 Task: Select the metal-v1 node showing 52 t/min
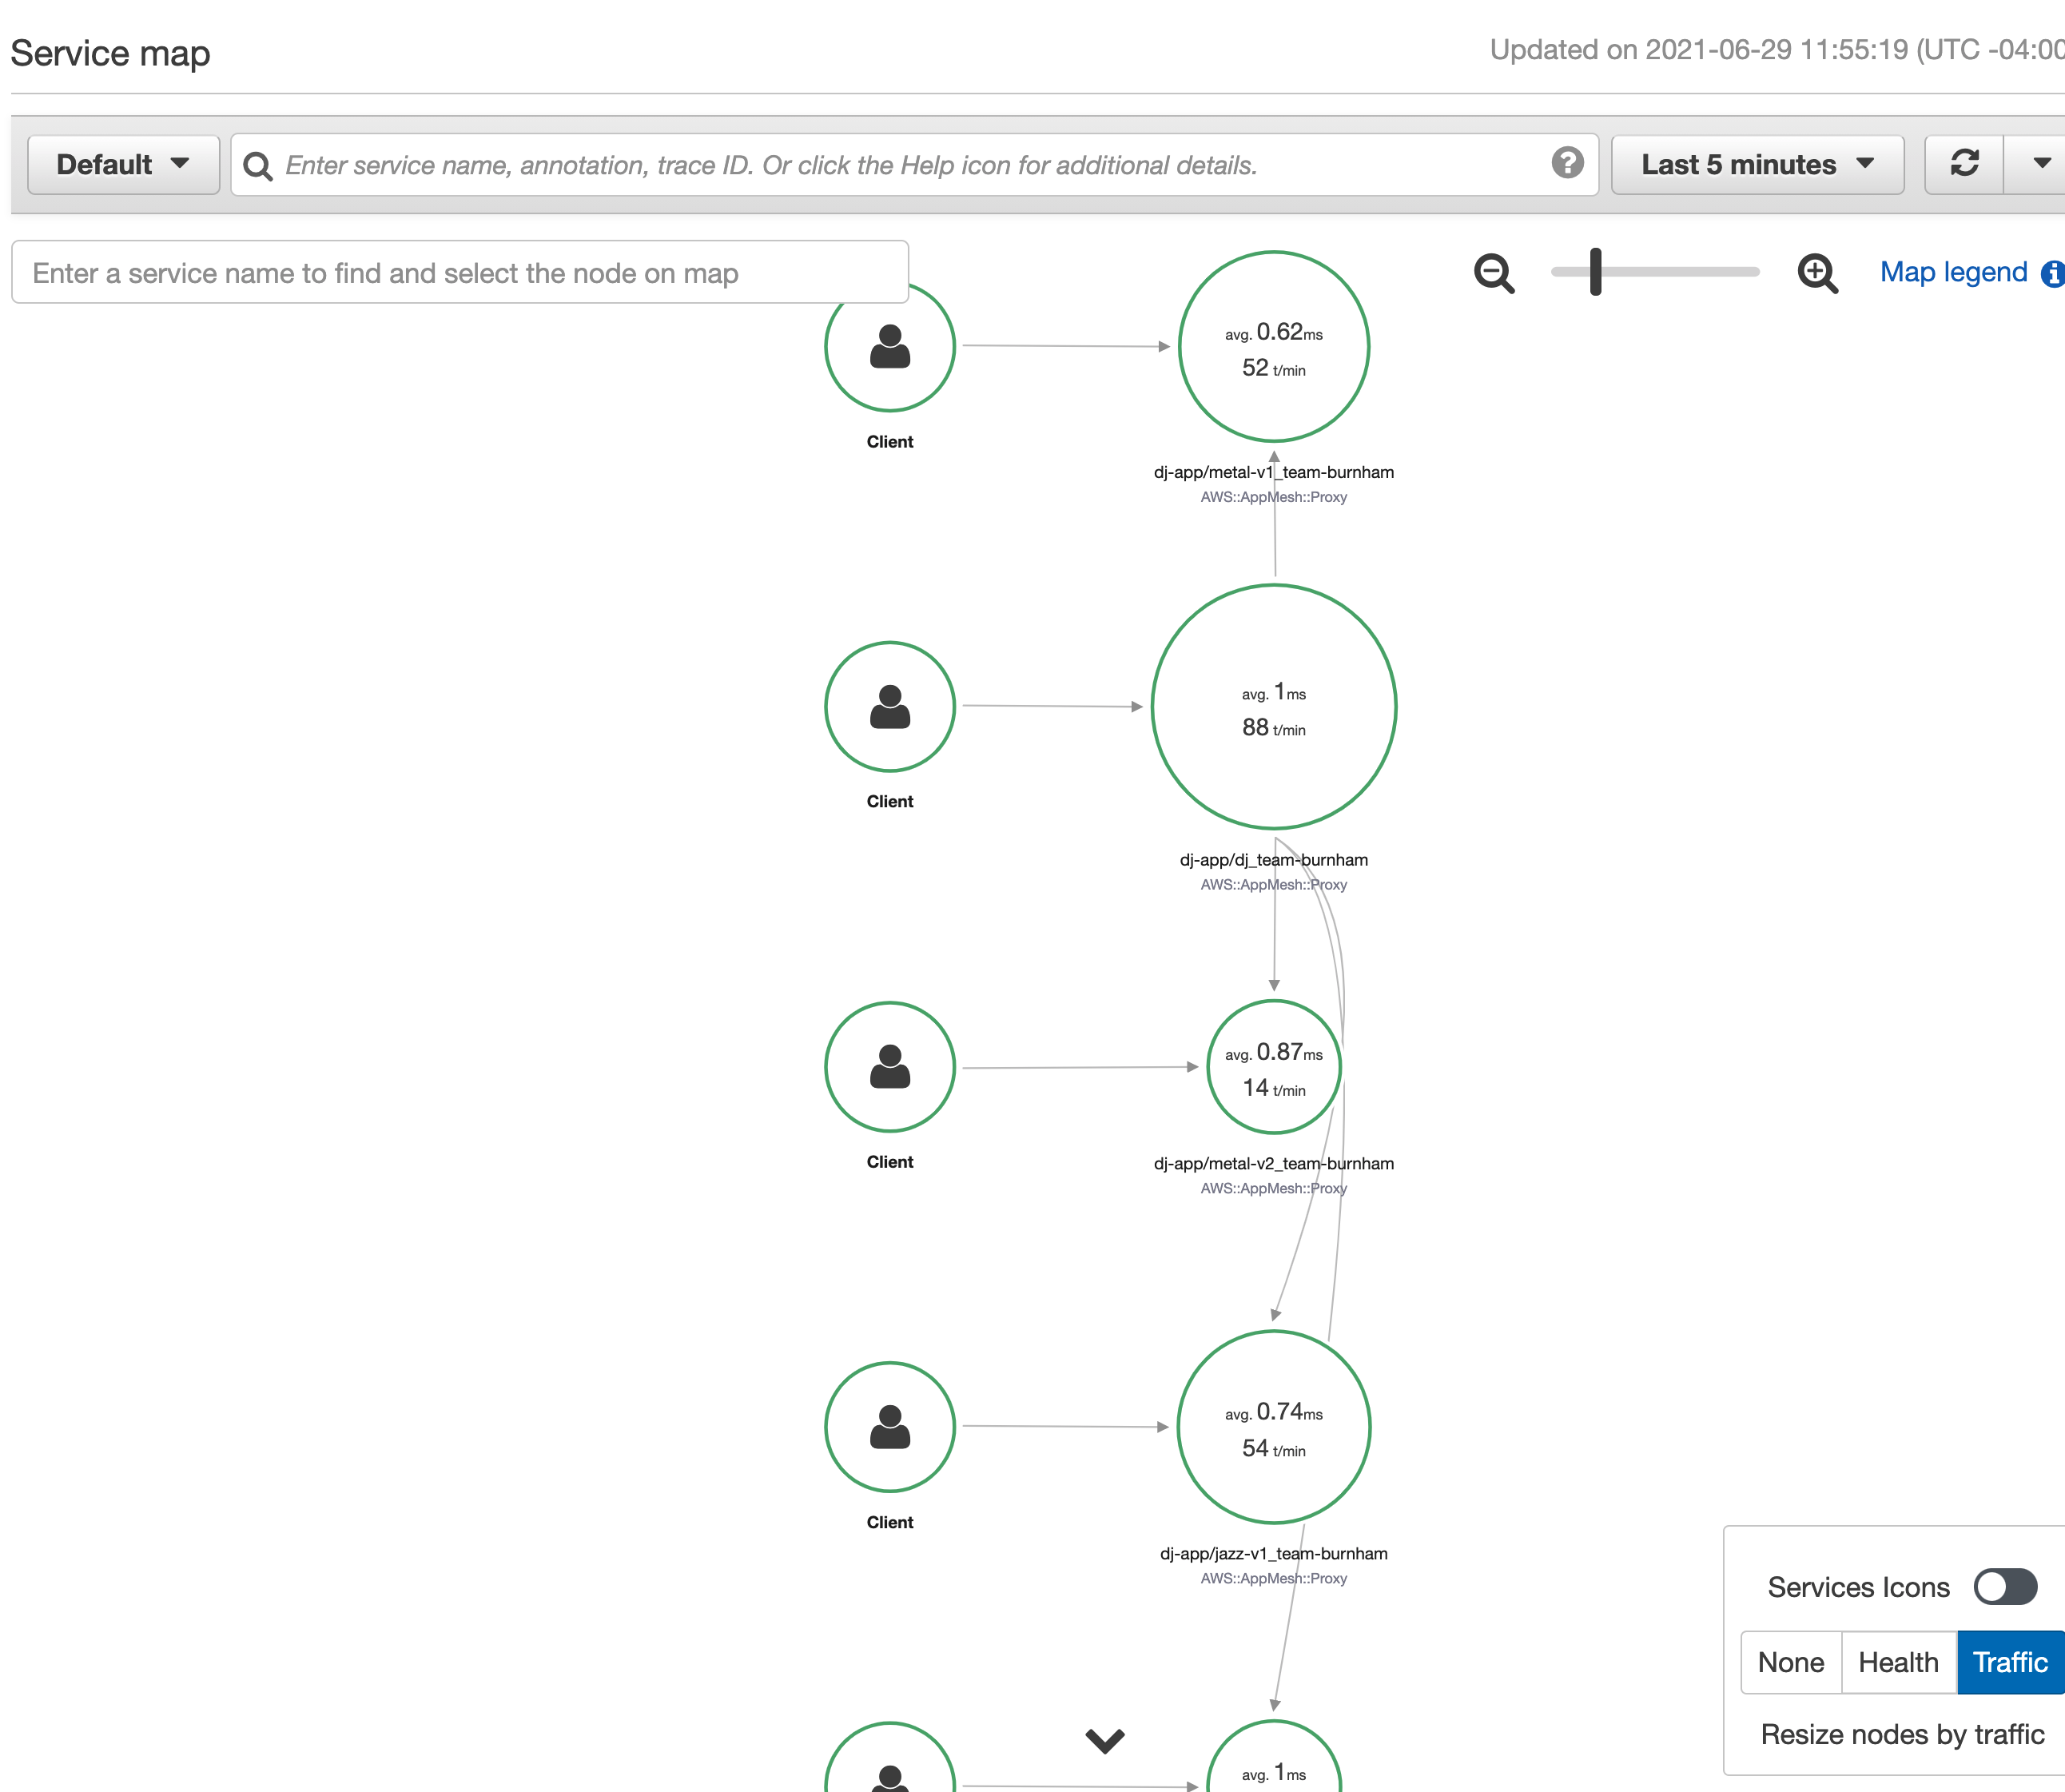coord(1274,346)
